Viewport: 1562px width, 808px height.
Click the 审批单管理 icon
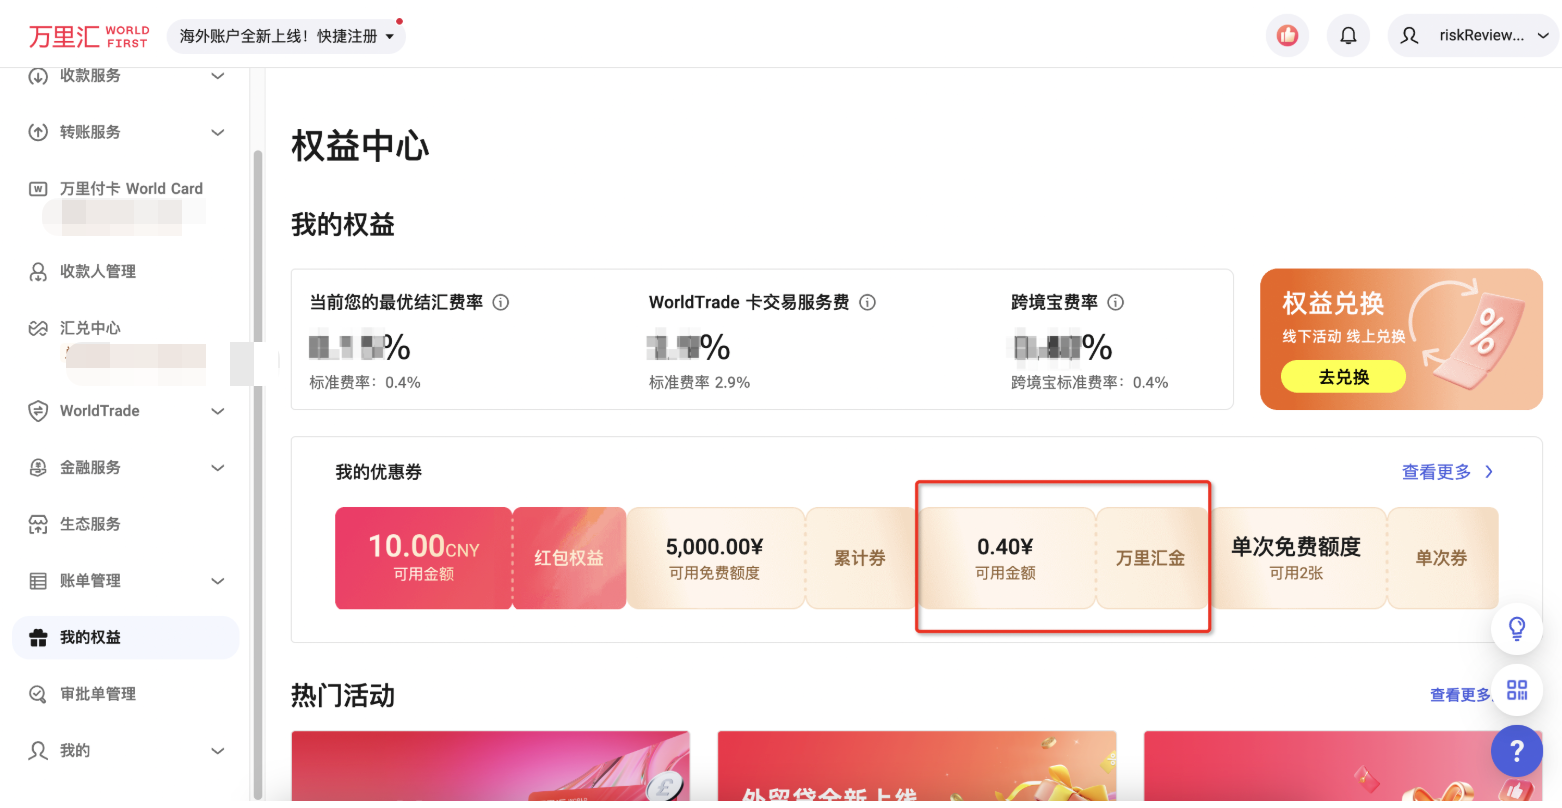pos(38,694)
